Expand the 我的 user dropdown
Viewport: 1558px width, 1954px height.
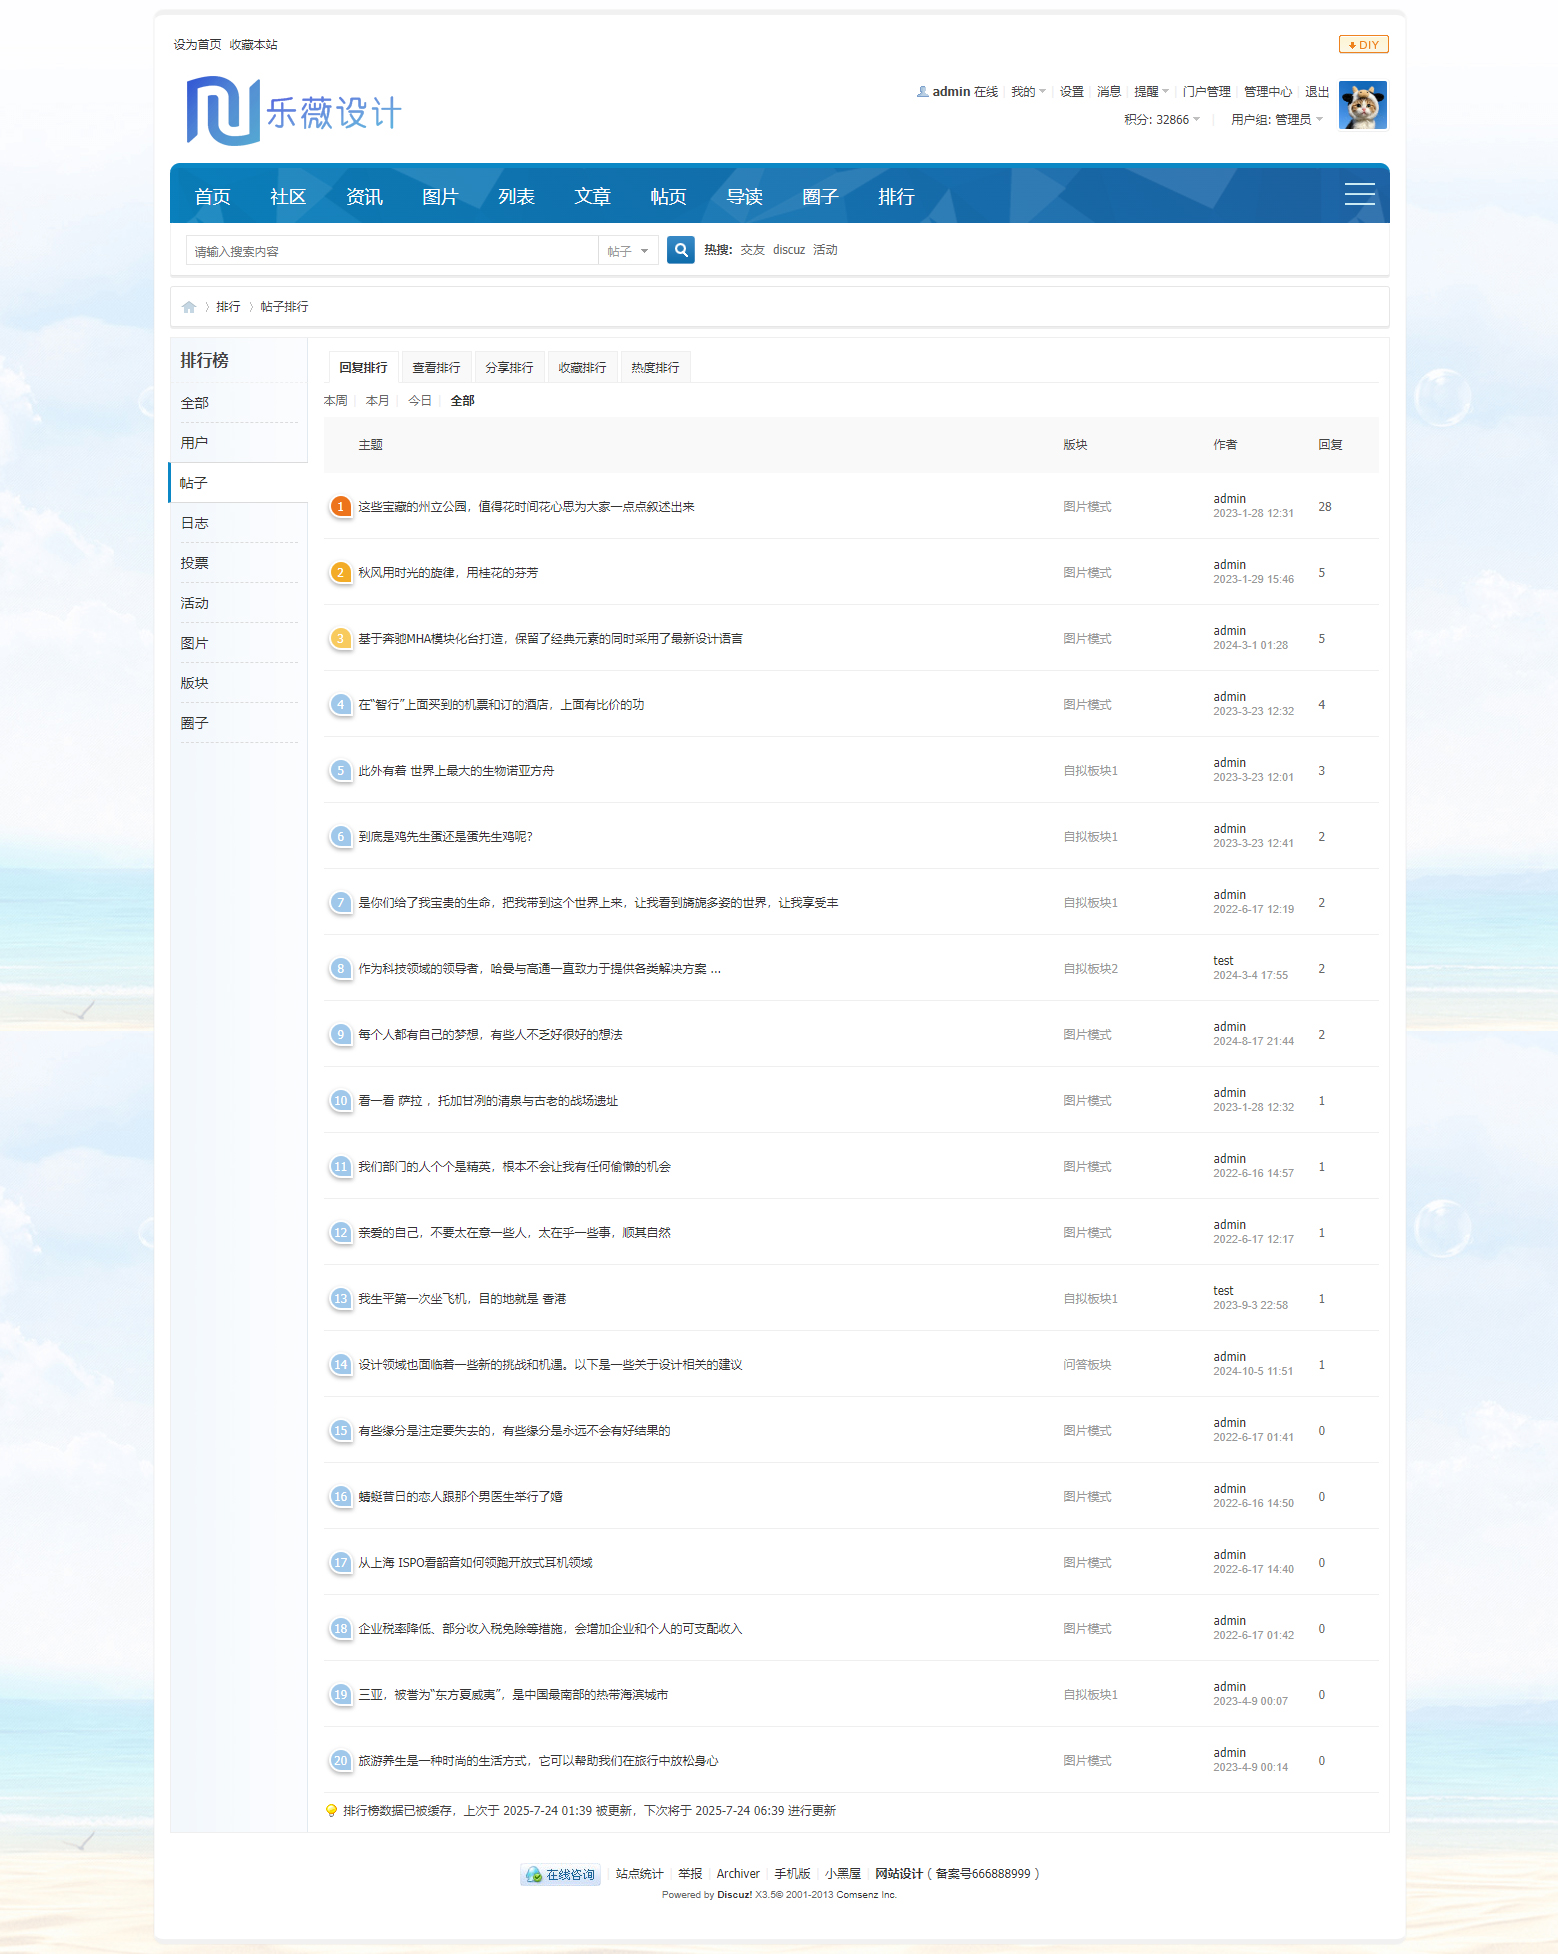point(1027,92)
